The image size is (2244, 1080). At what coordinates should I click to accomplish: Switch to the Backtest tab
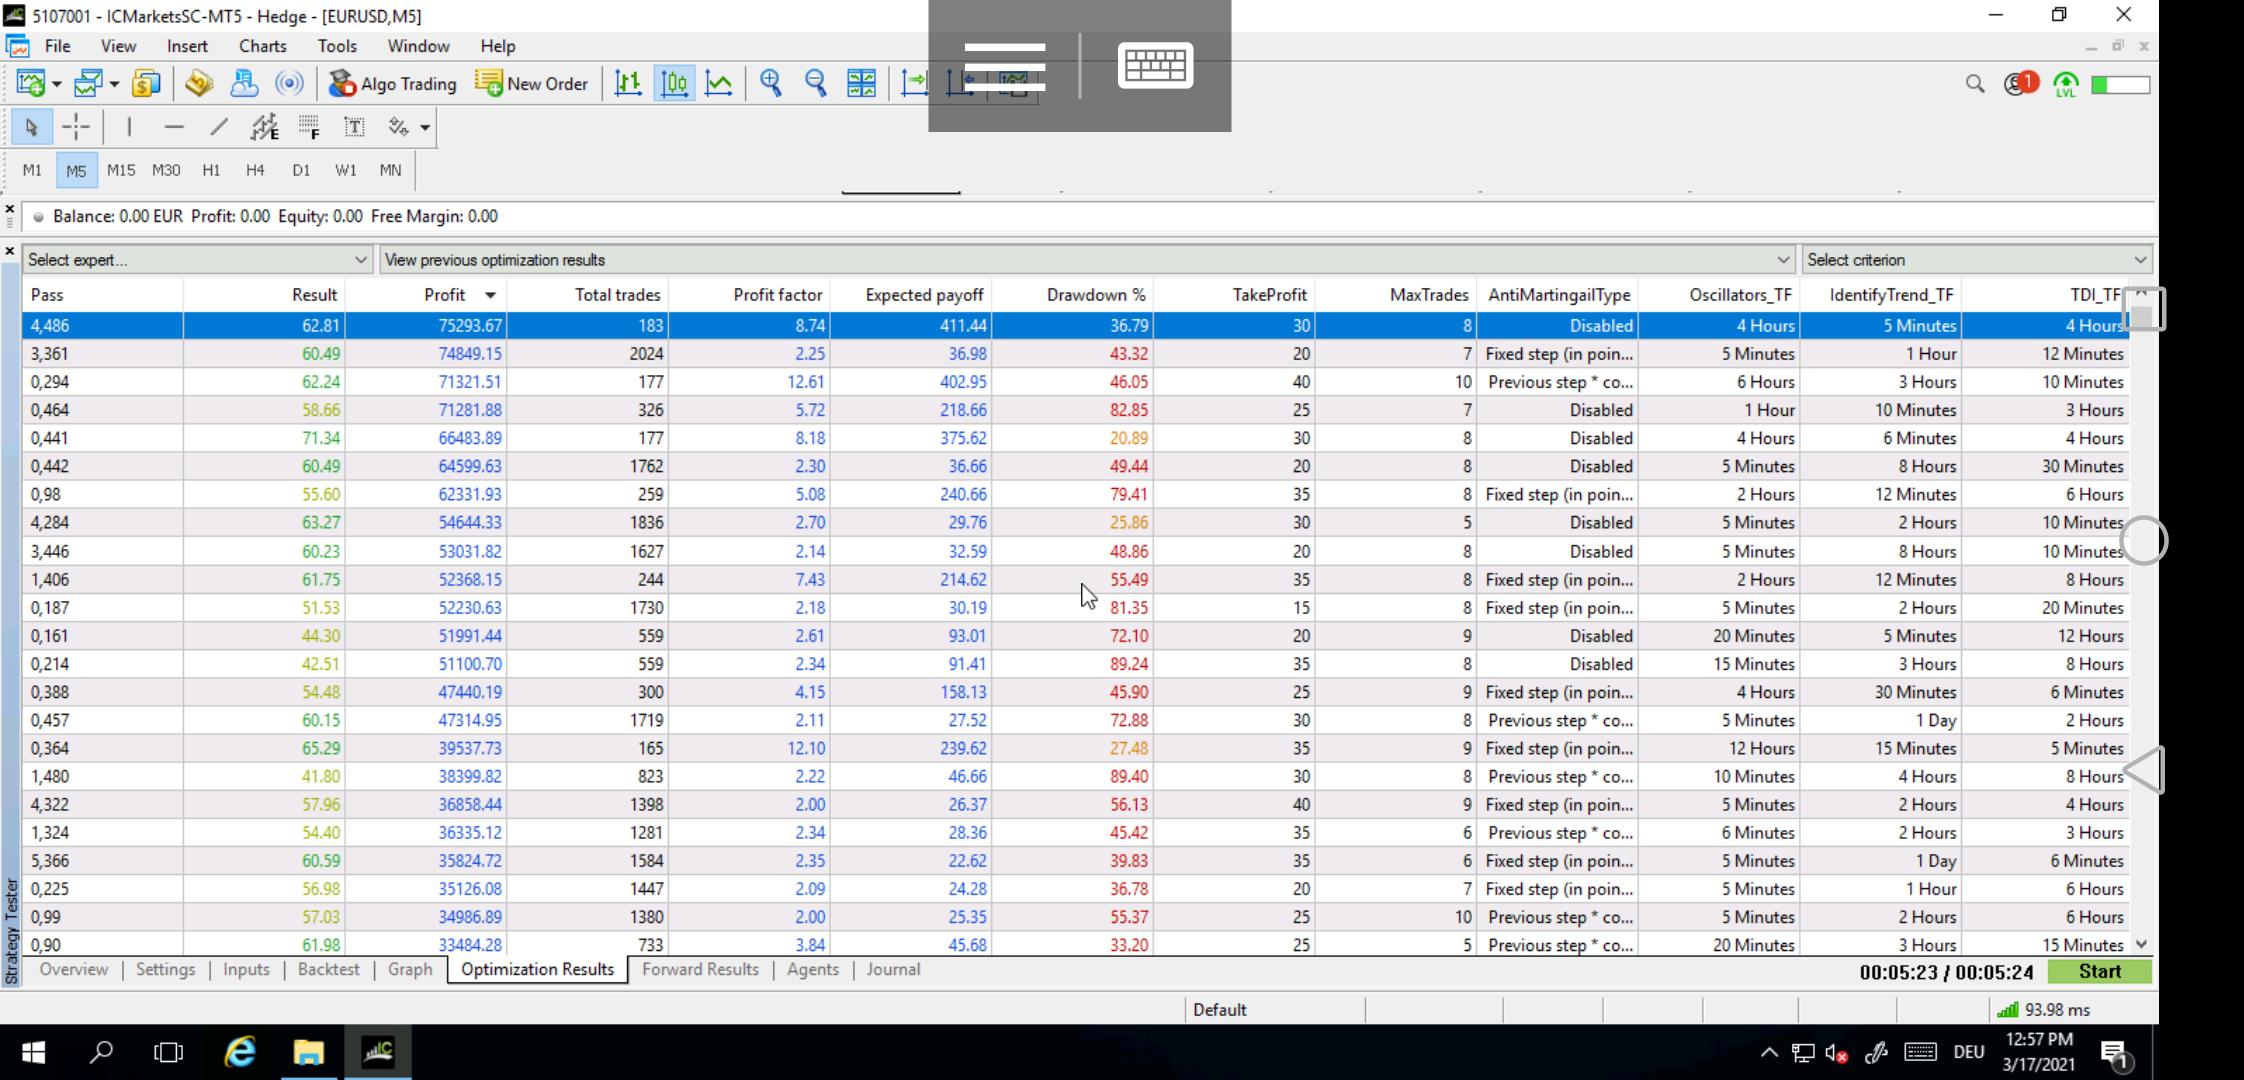click(x=328, y=969)
